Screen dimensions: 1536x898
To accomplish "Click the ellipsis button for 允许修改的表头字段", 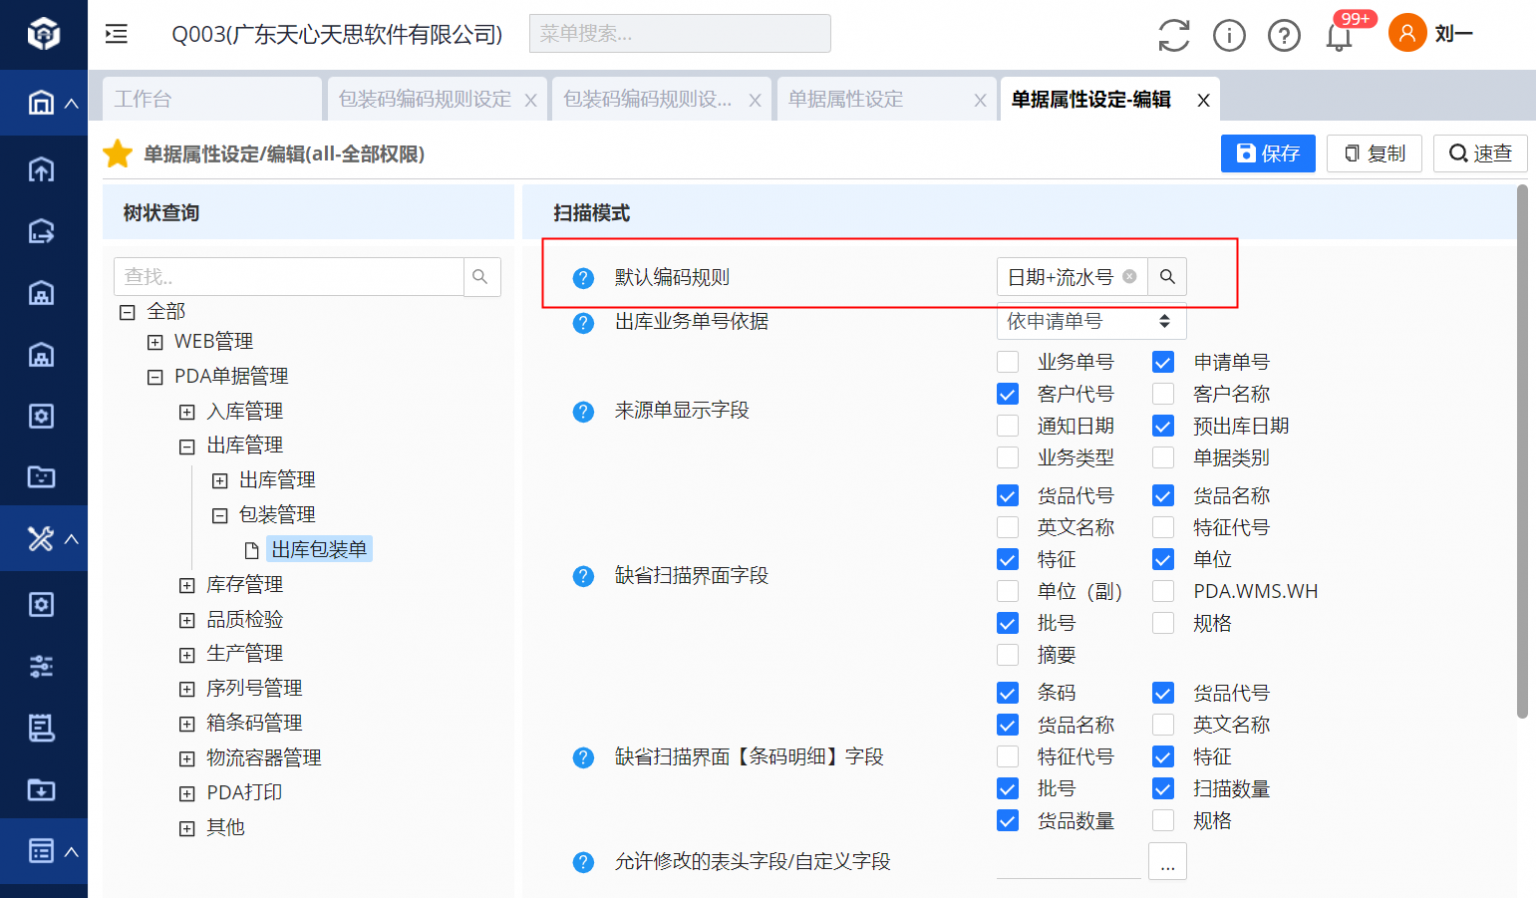I will click(x=1167, y=861).
